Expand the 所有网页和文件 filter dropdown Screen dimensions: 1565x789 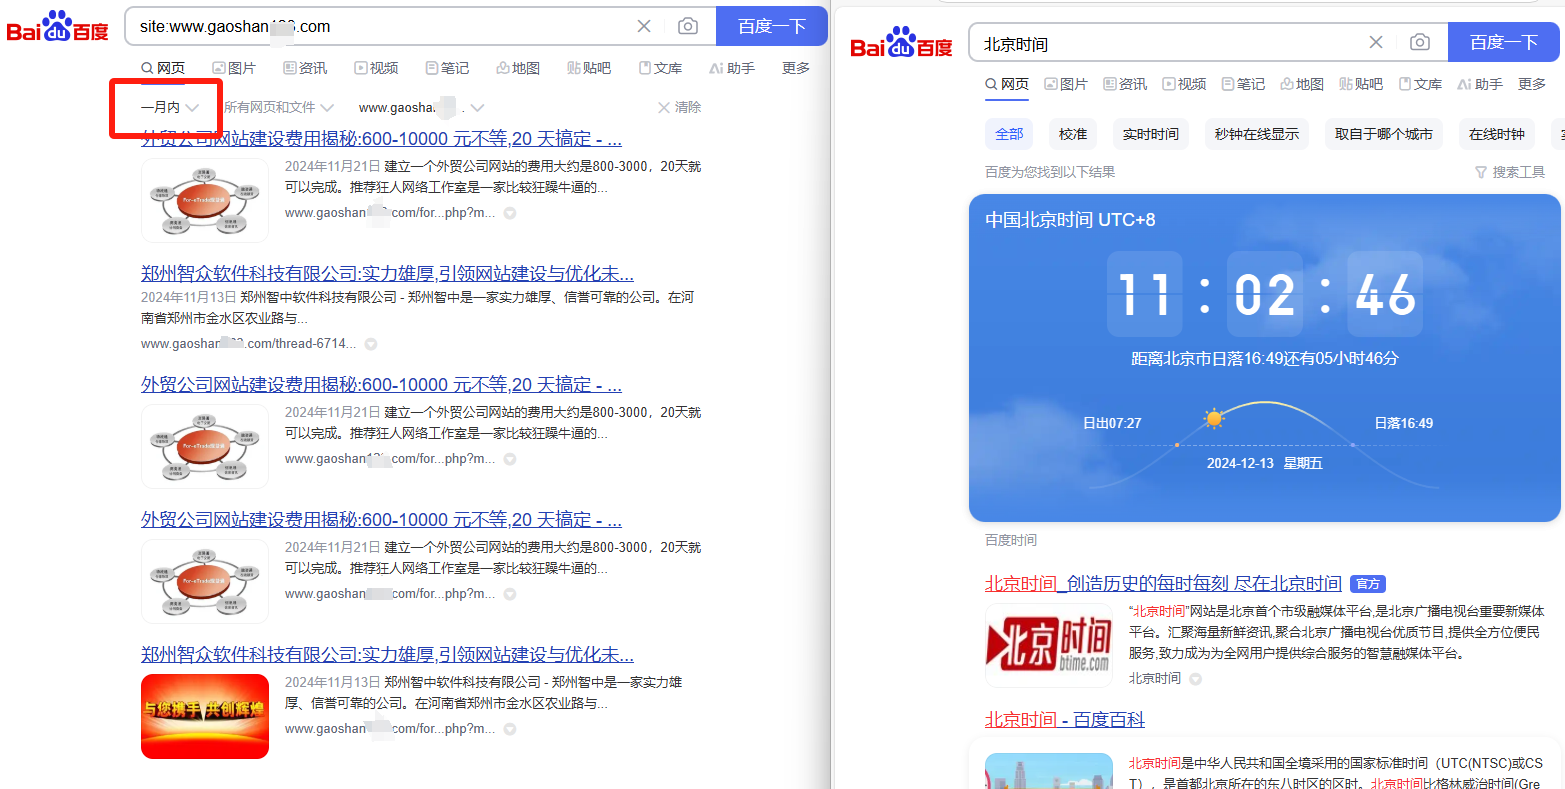click(x=279, y=107)
